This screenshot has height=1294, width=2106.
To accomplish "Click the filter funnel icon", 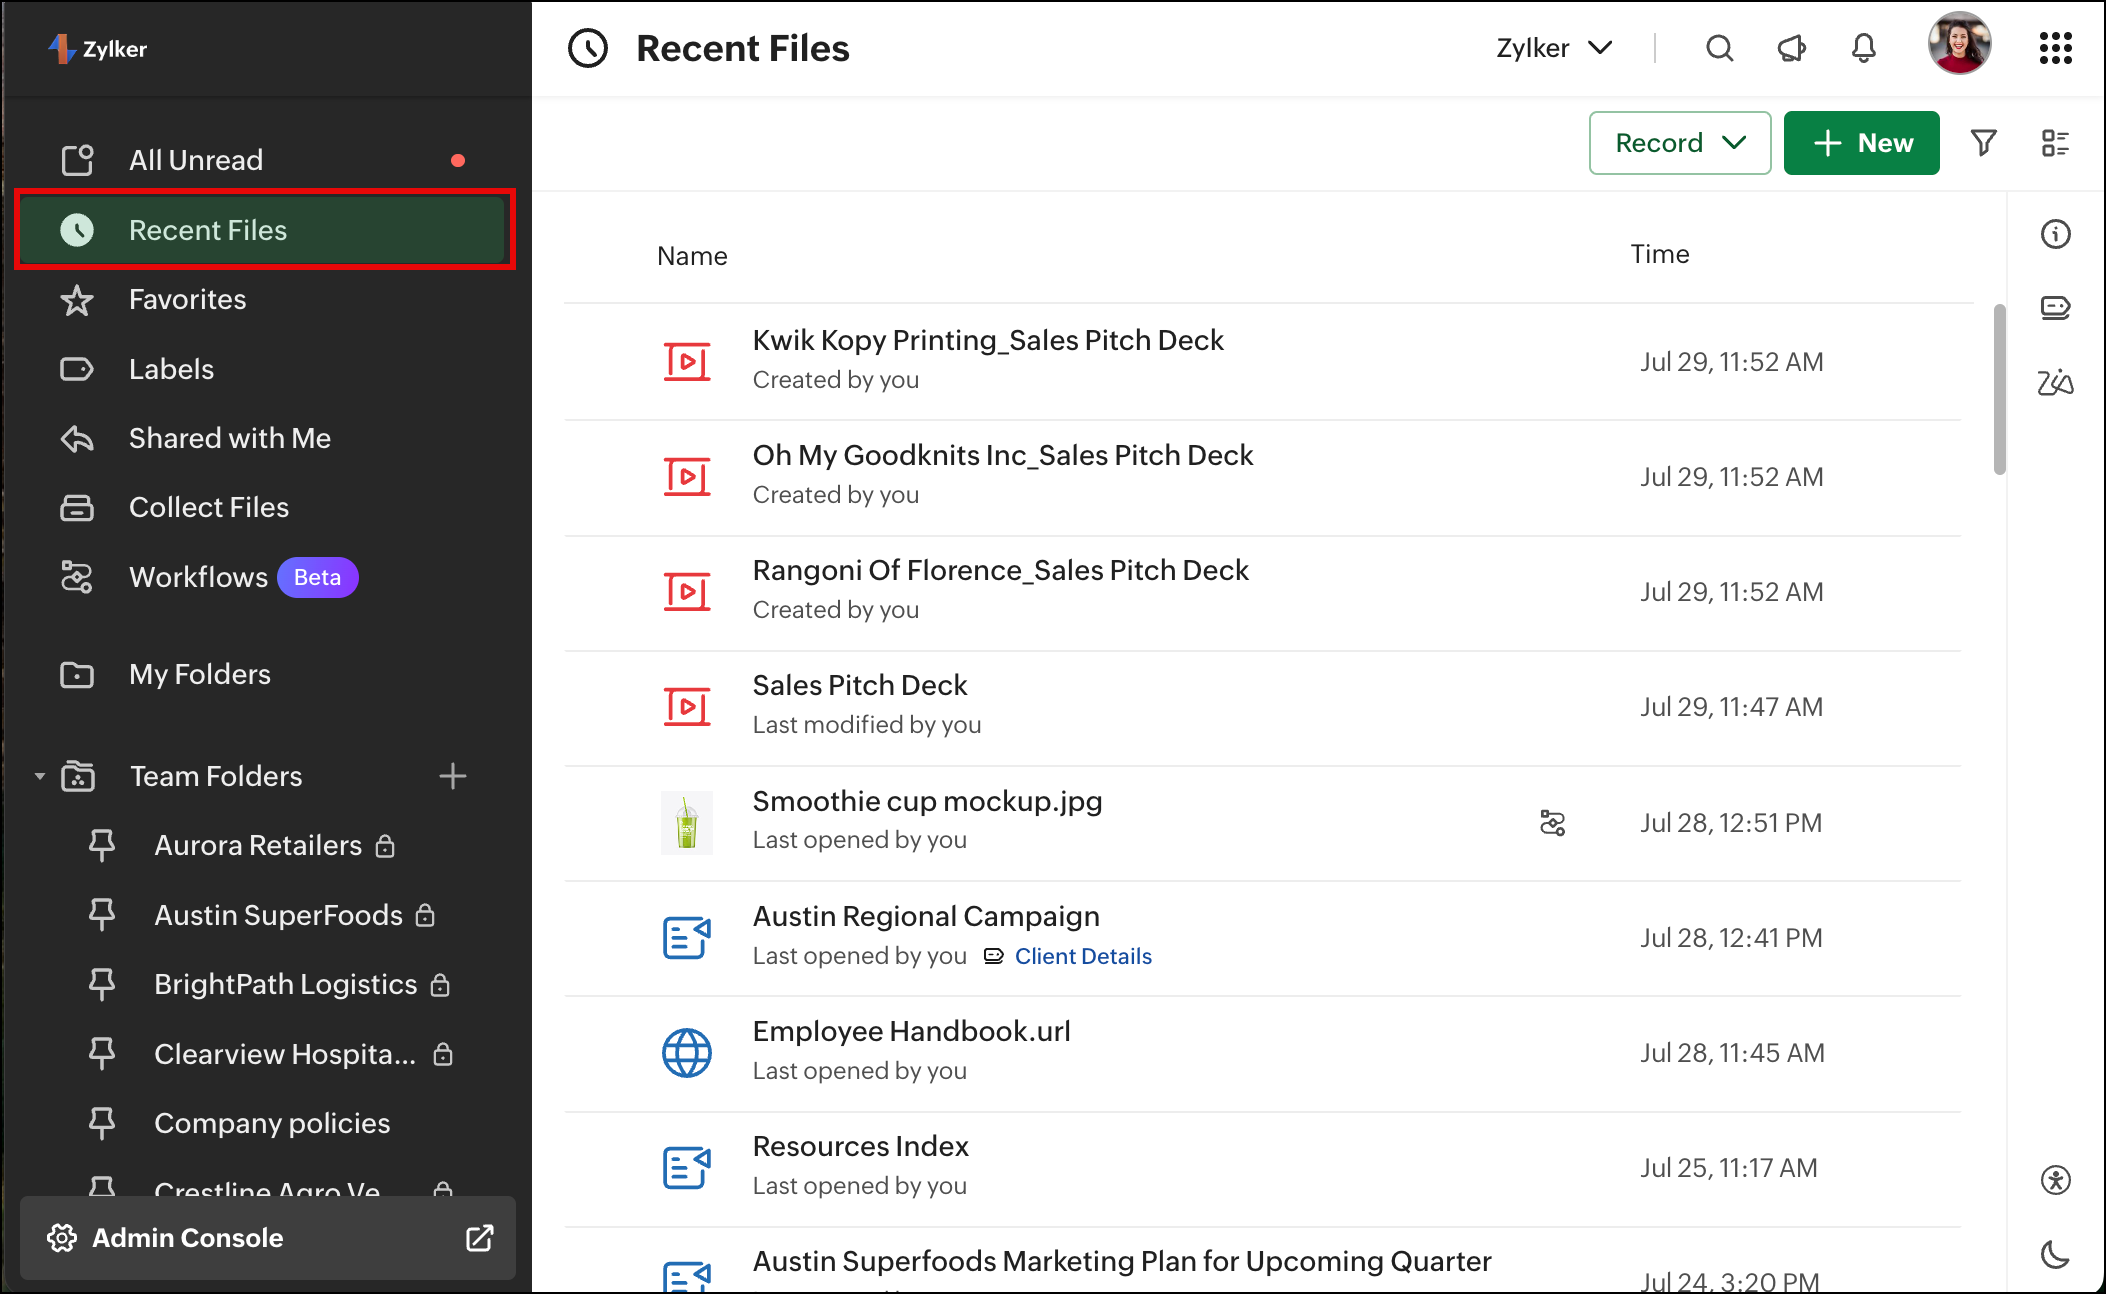I will tap(1983, 143).
